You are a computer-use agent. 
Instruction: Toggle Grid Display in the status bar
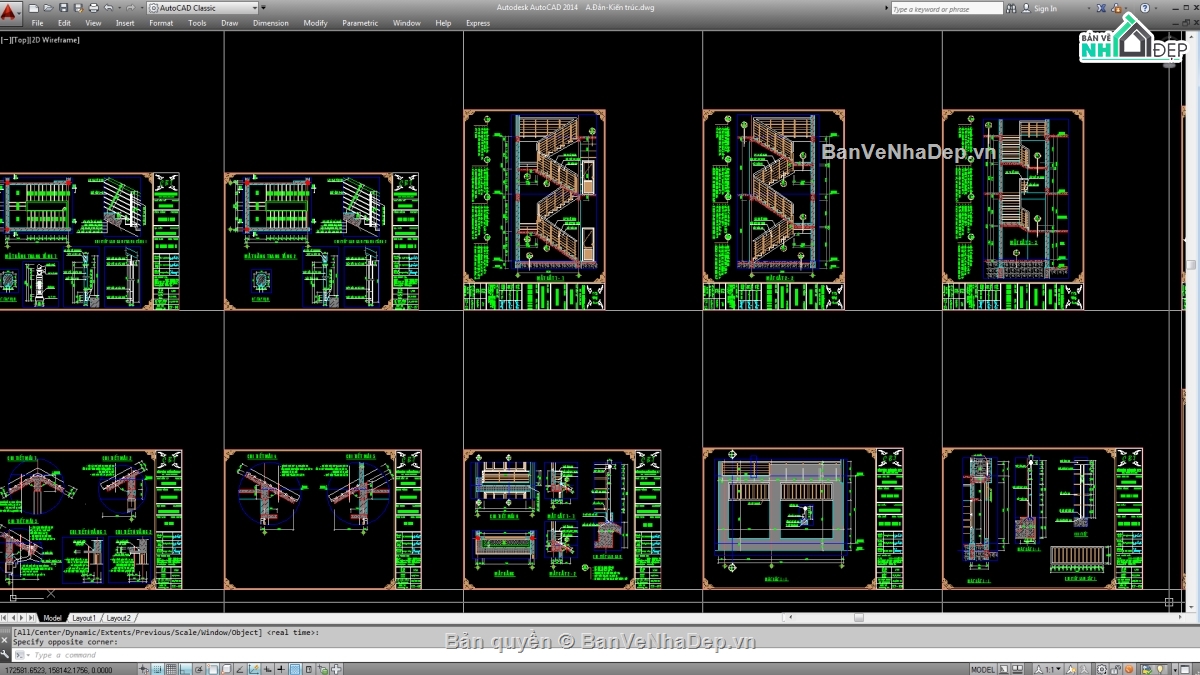(172, 668)
